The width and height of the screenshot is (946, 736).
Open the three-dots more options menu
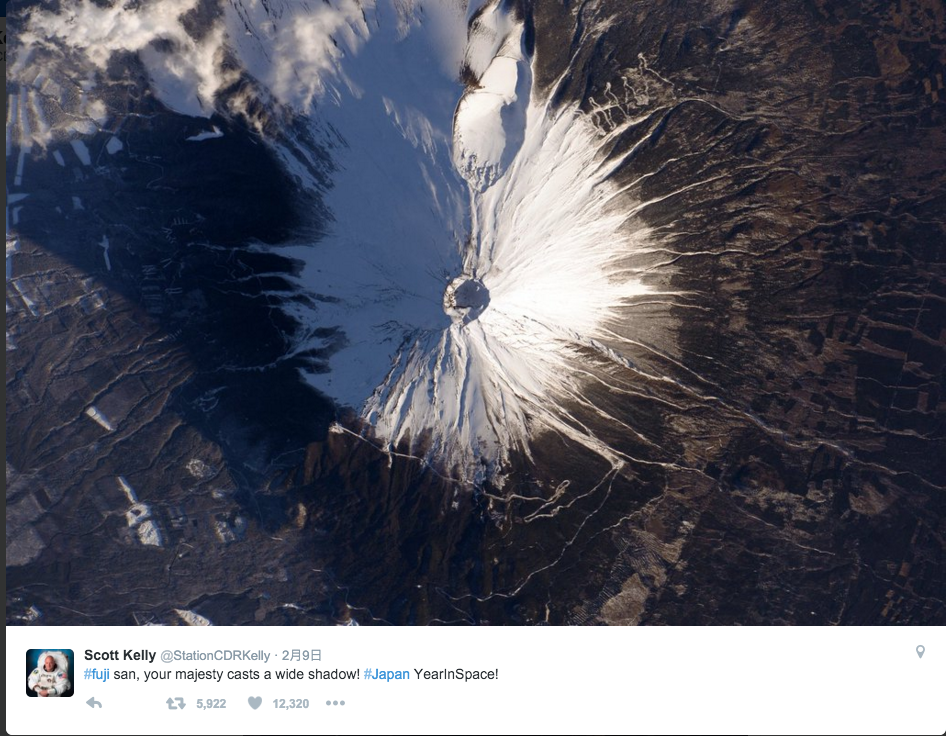pyautogui.click(x=335, y=703)
